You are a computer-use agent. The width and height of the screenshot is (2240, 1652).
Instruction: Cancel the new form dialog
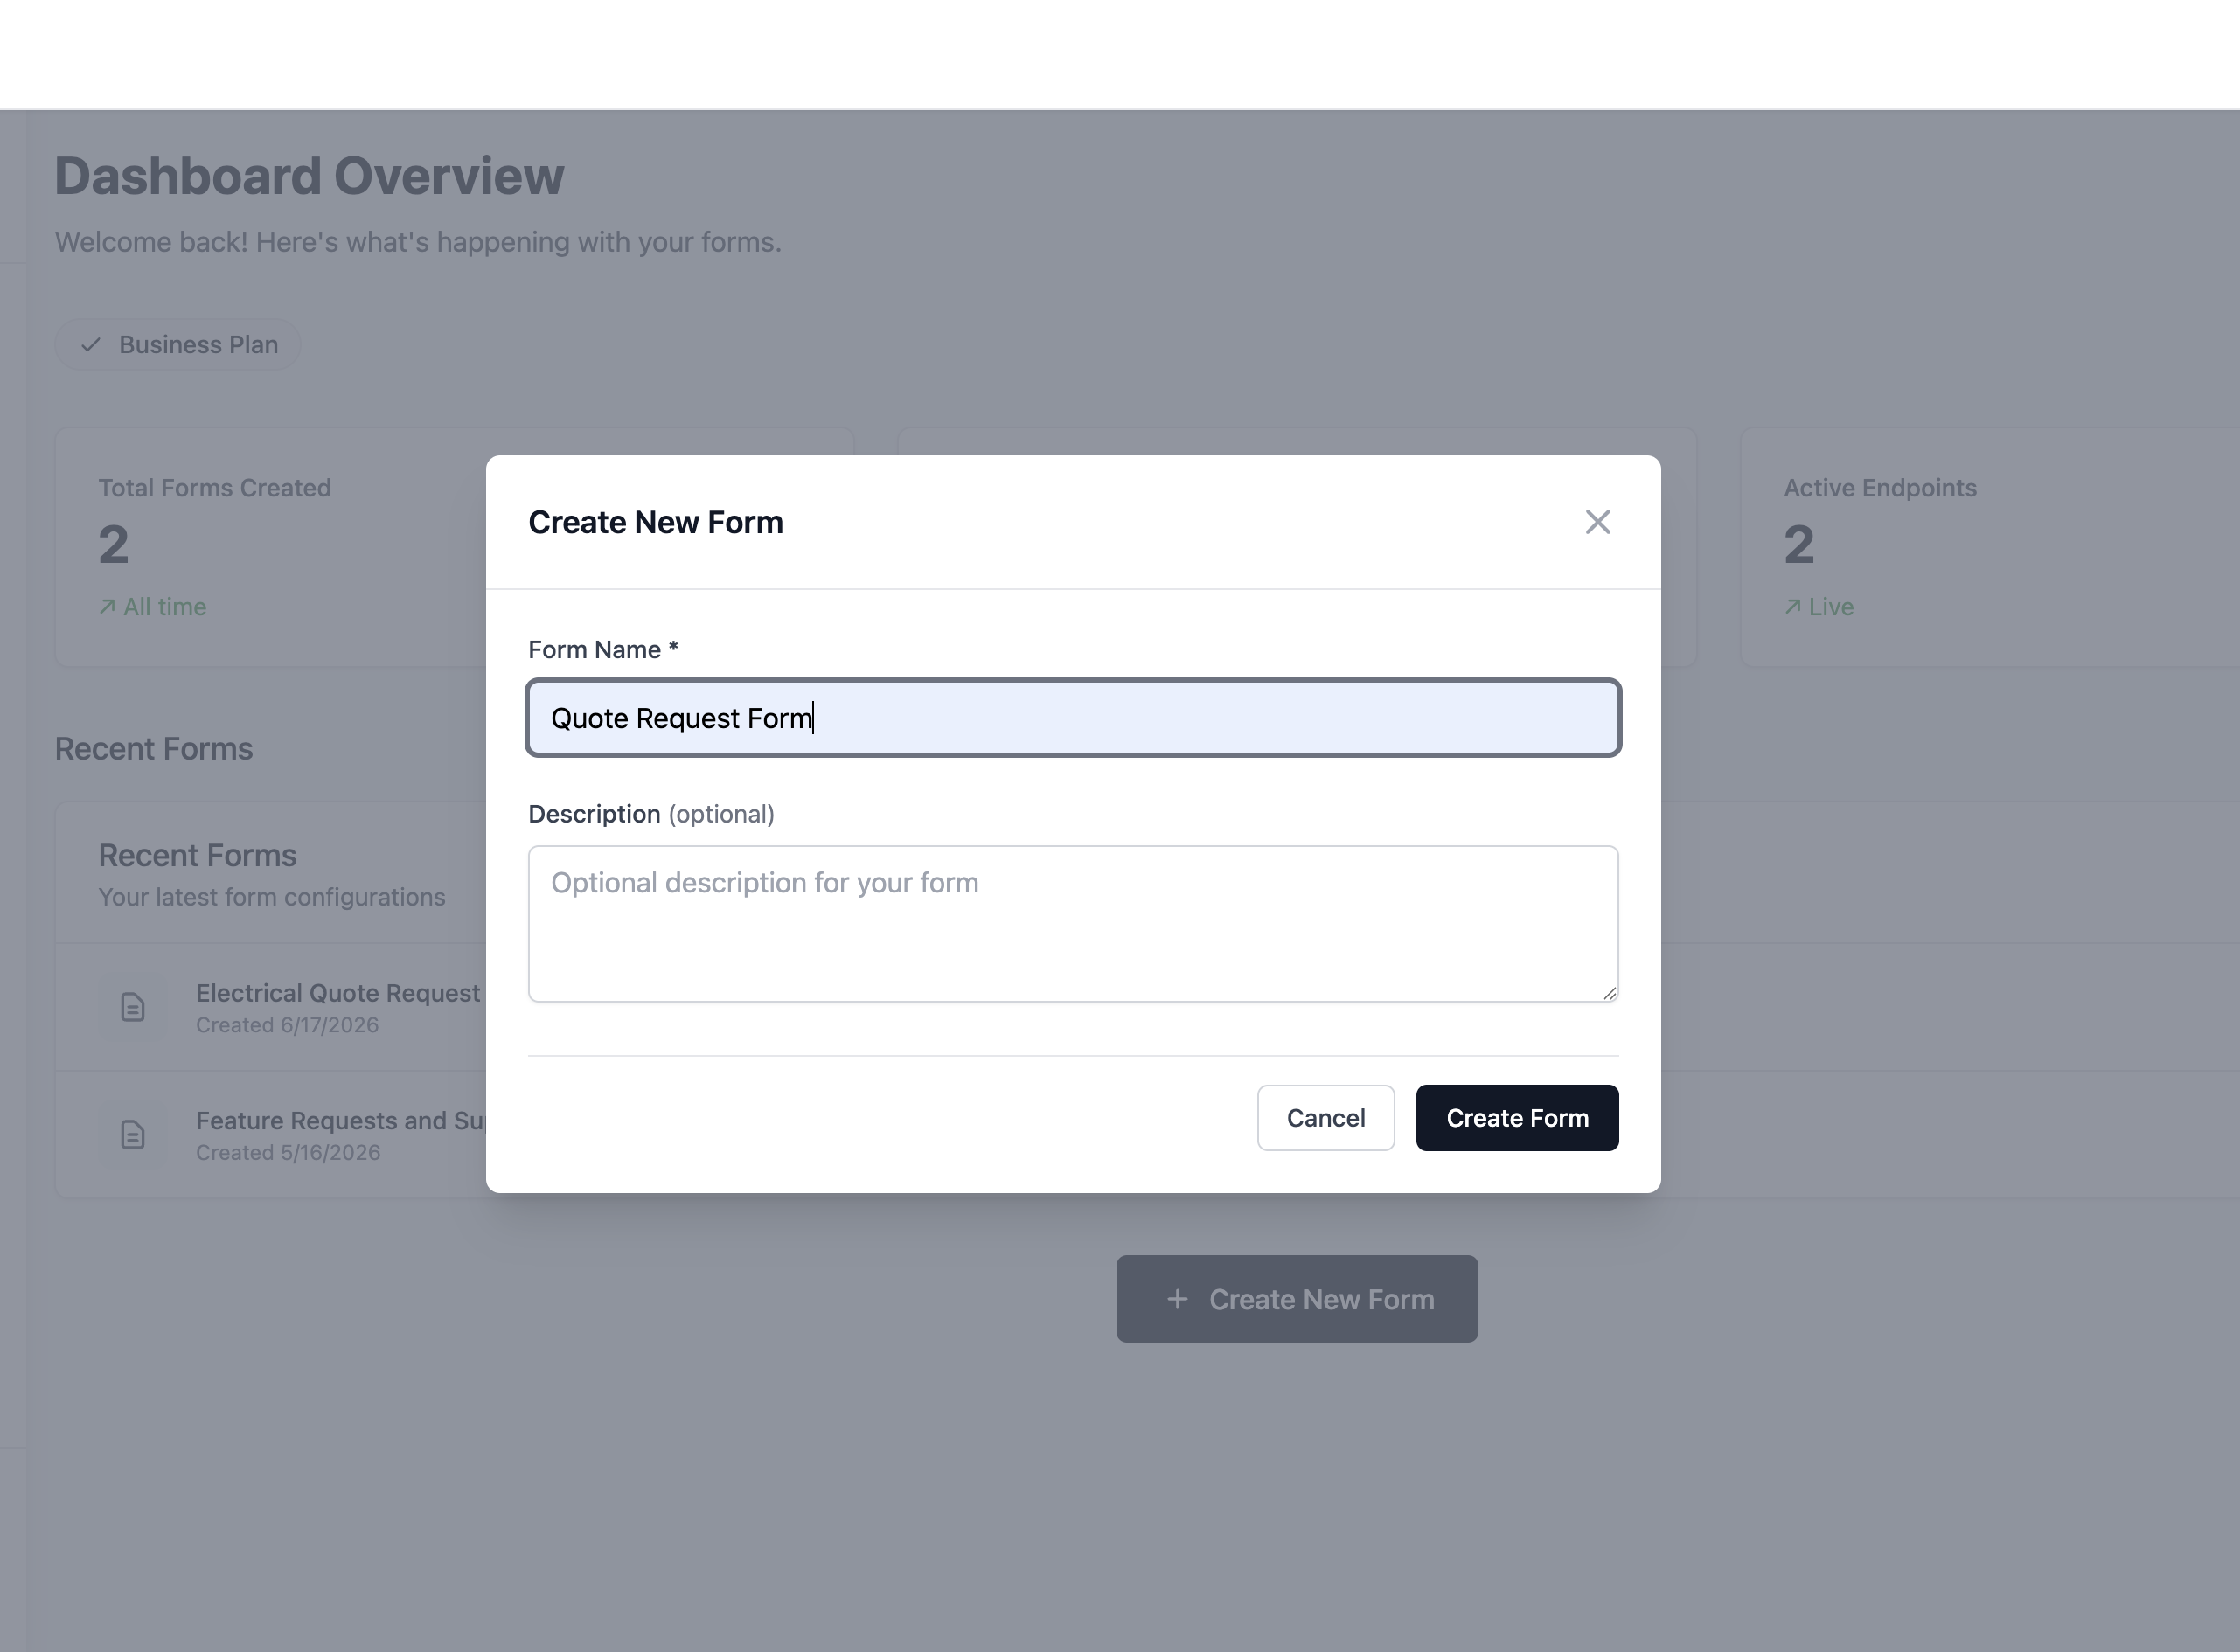coord(1325,1118)
